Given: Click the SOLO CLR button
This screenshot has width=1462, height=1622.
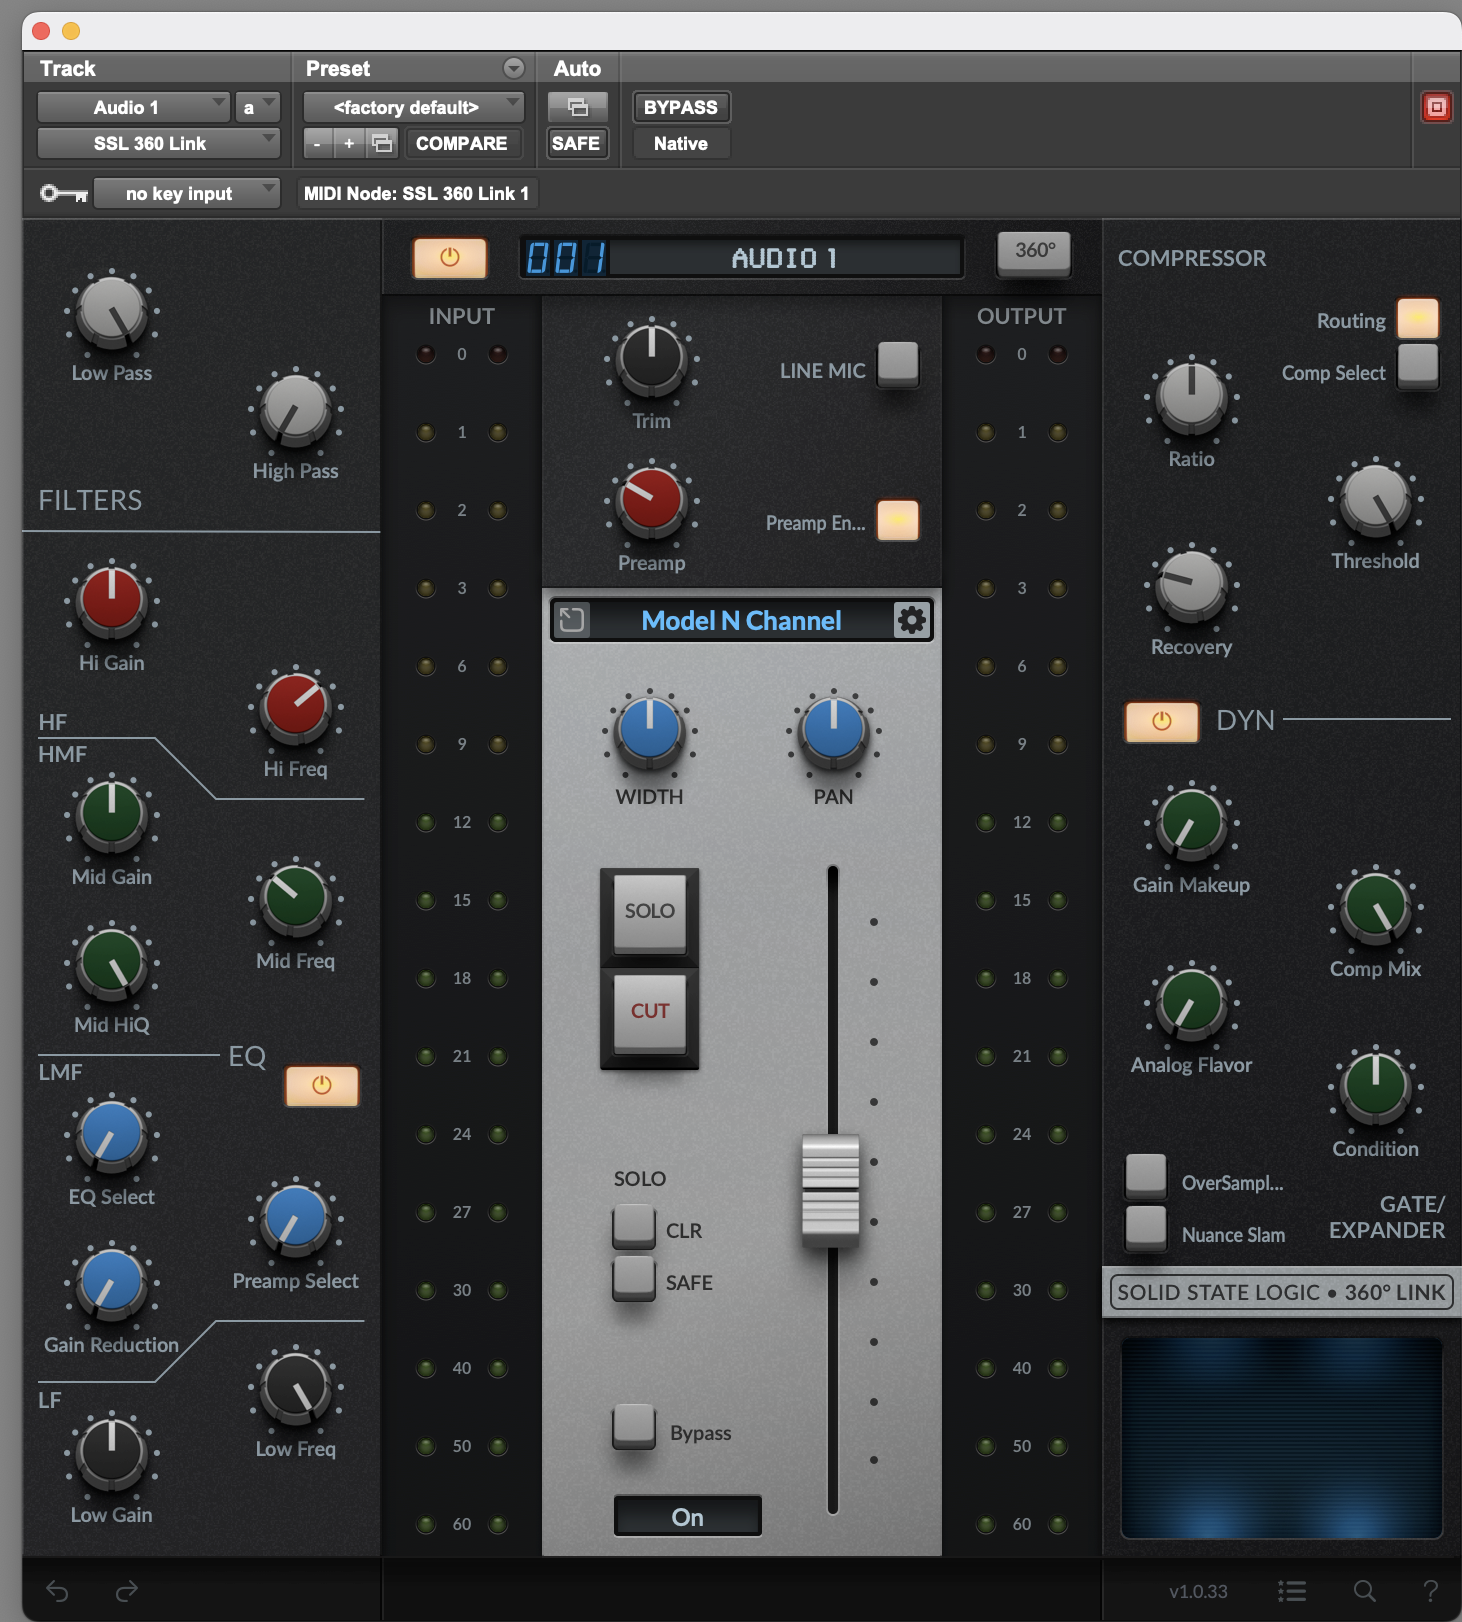Looking at the screenshot, I should coord(634,1226).
